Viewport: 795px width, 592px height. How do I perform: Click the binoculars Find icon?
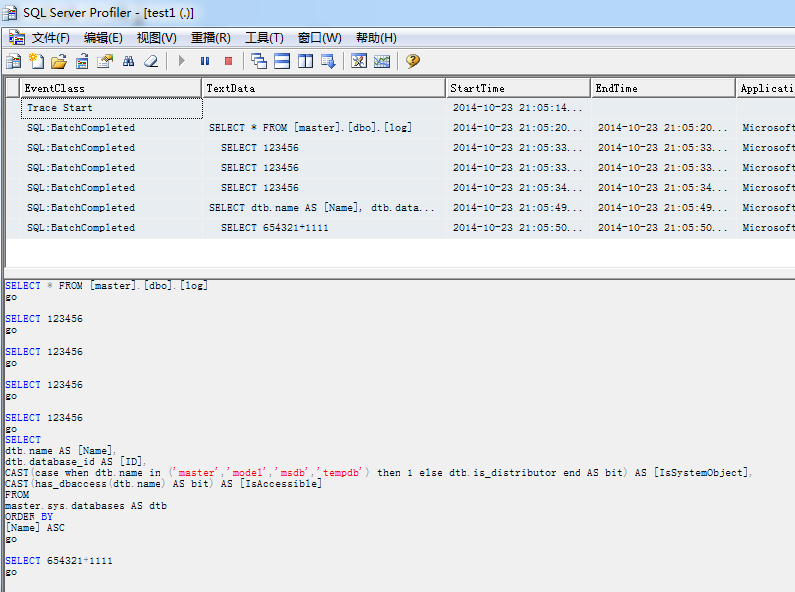tap(128, 61)
